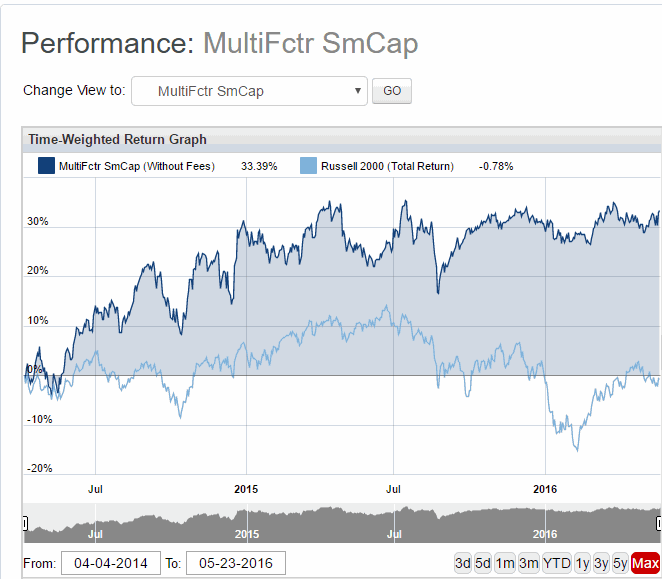Select the 1y range button
This screenshot has width=662, height=579.
tap(583, 563)
